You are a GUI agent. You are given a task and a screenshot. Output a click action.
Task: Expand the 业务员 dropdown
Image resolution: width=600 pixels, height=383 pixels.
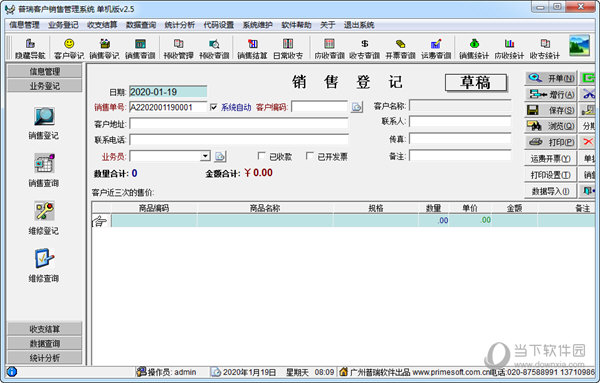click(205, 156)
